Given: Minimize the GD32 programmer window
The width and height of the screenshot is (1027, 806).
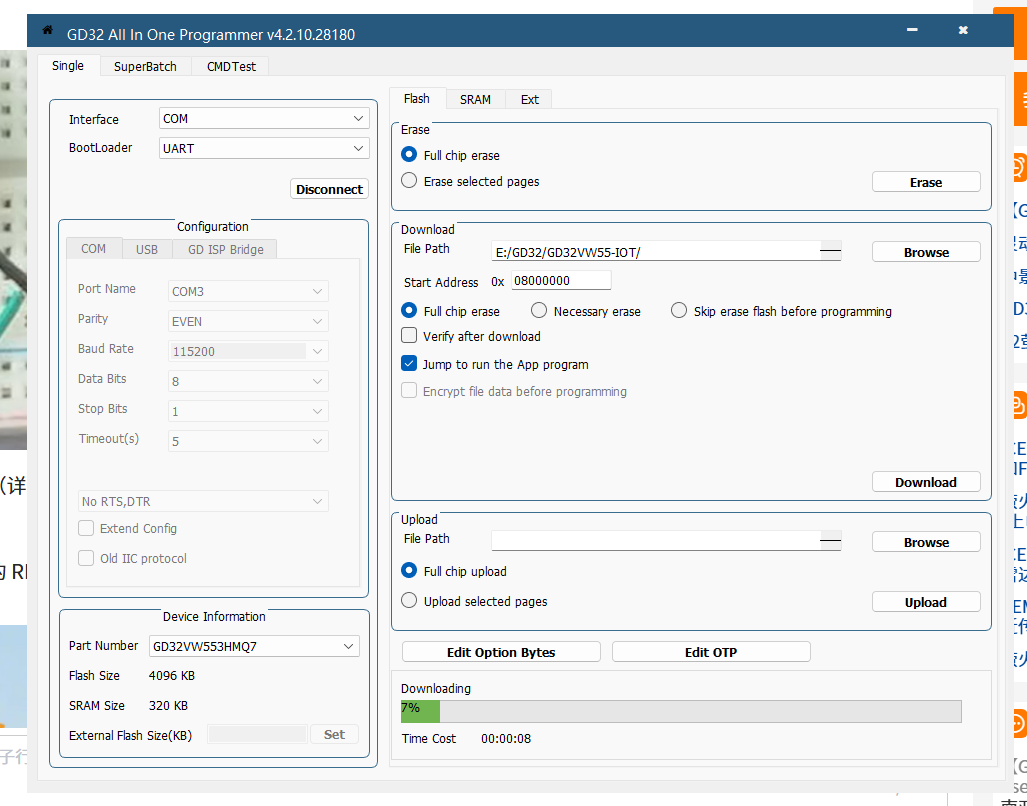Looking at the screenshot, I should 912,31.
